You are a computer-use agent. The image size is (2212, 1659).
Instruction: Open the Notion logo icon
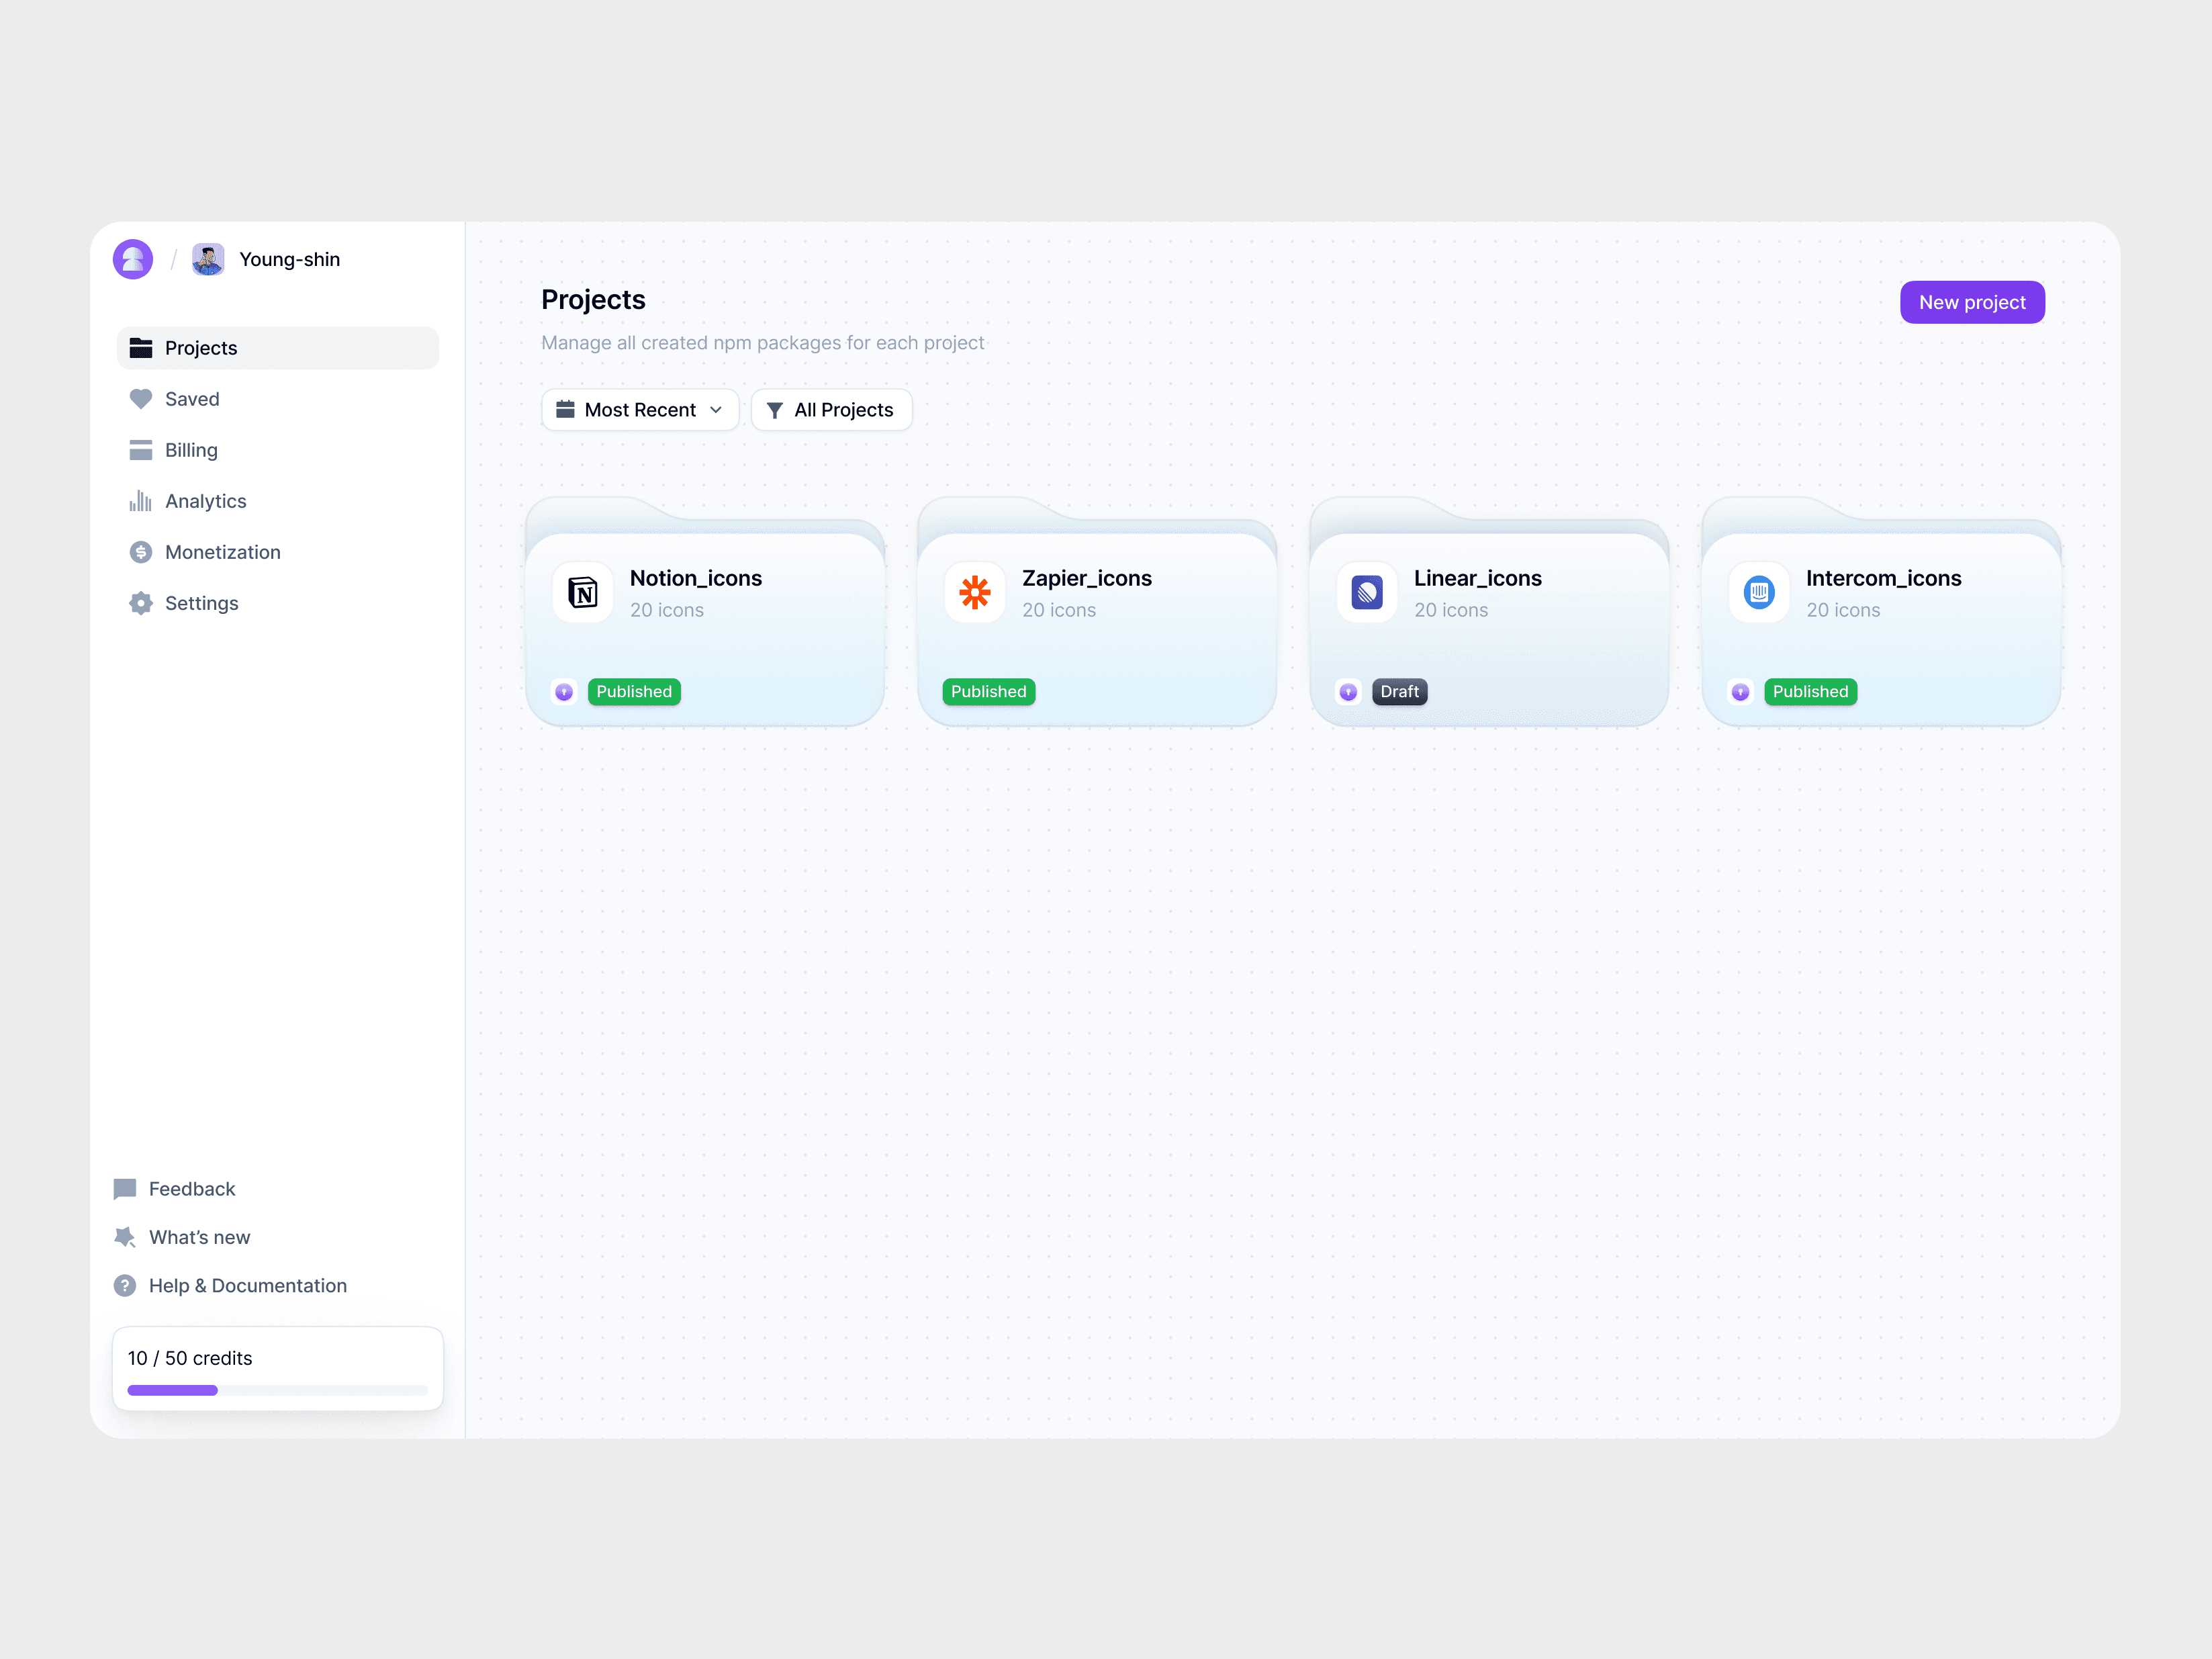click(583, 593)
